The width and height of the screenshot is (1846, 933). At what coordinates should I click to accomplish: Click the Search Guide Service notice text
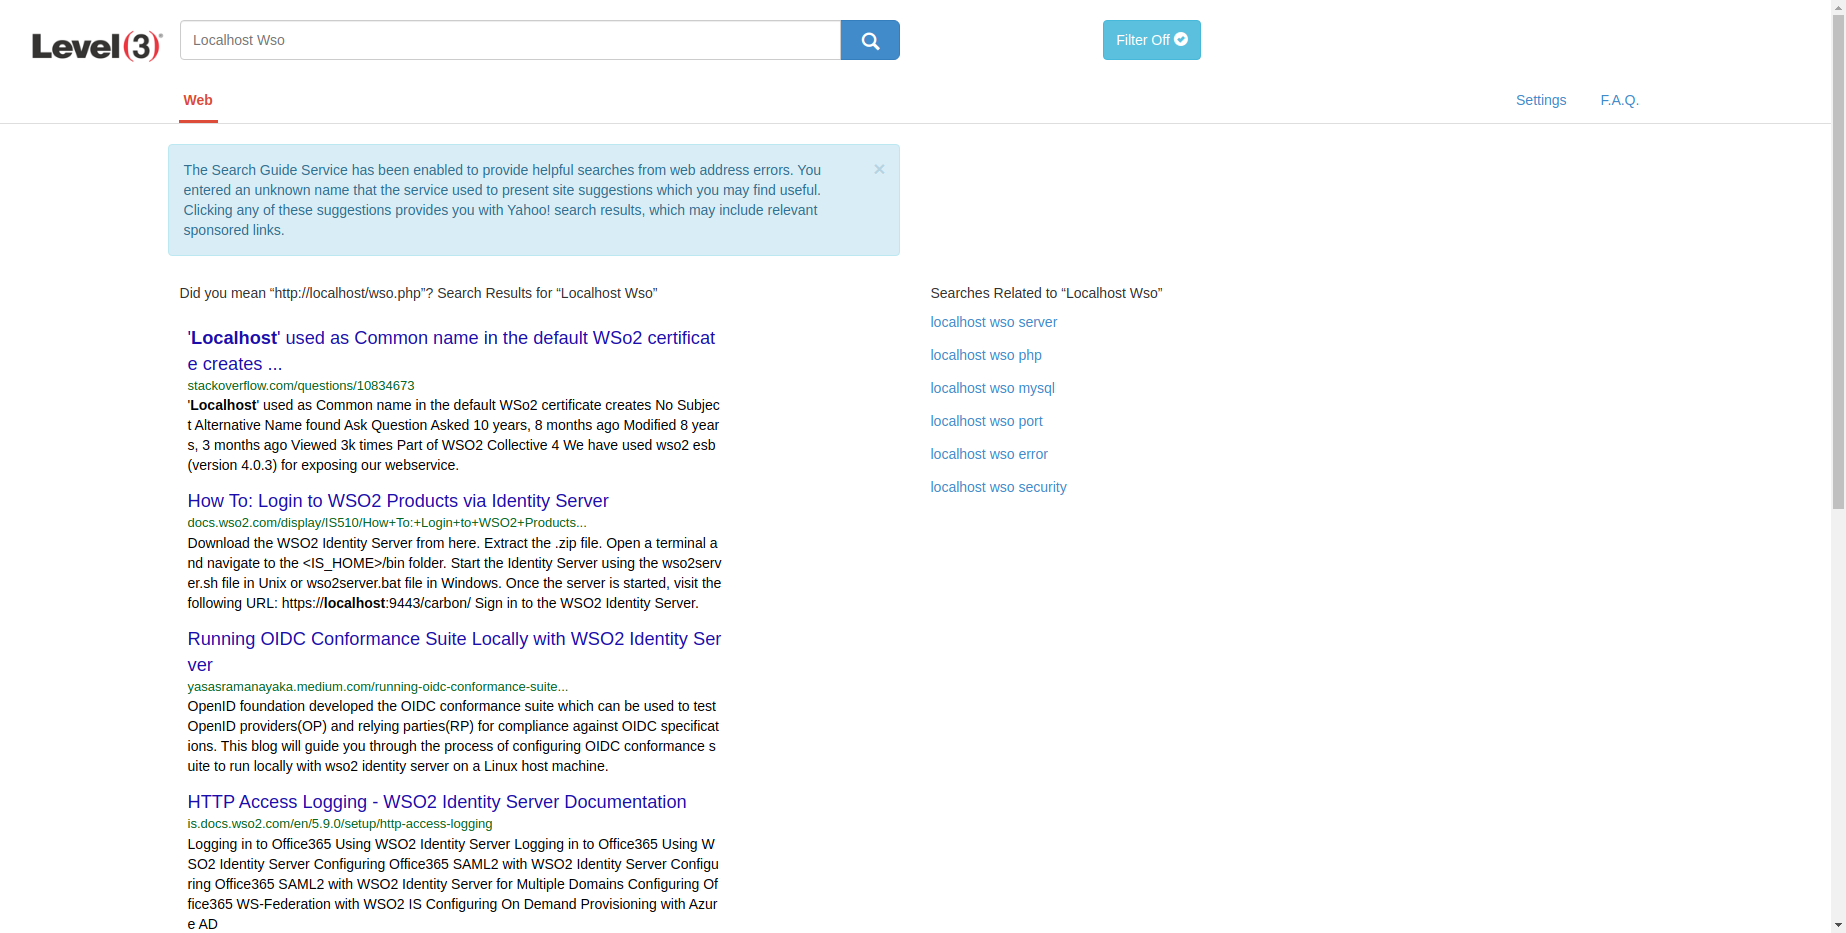coord(502,200)
